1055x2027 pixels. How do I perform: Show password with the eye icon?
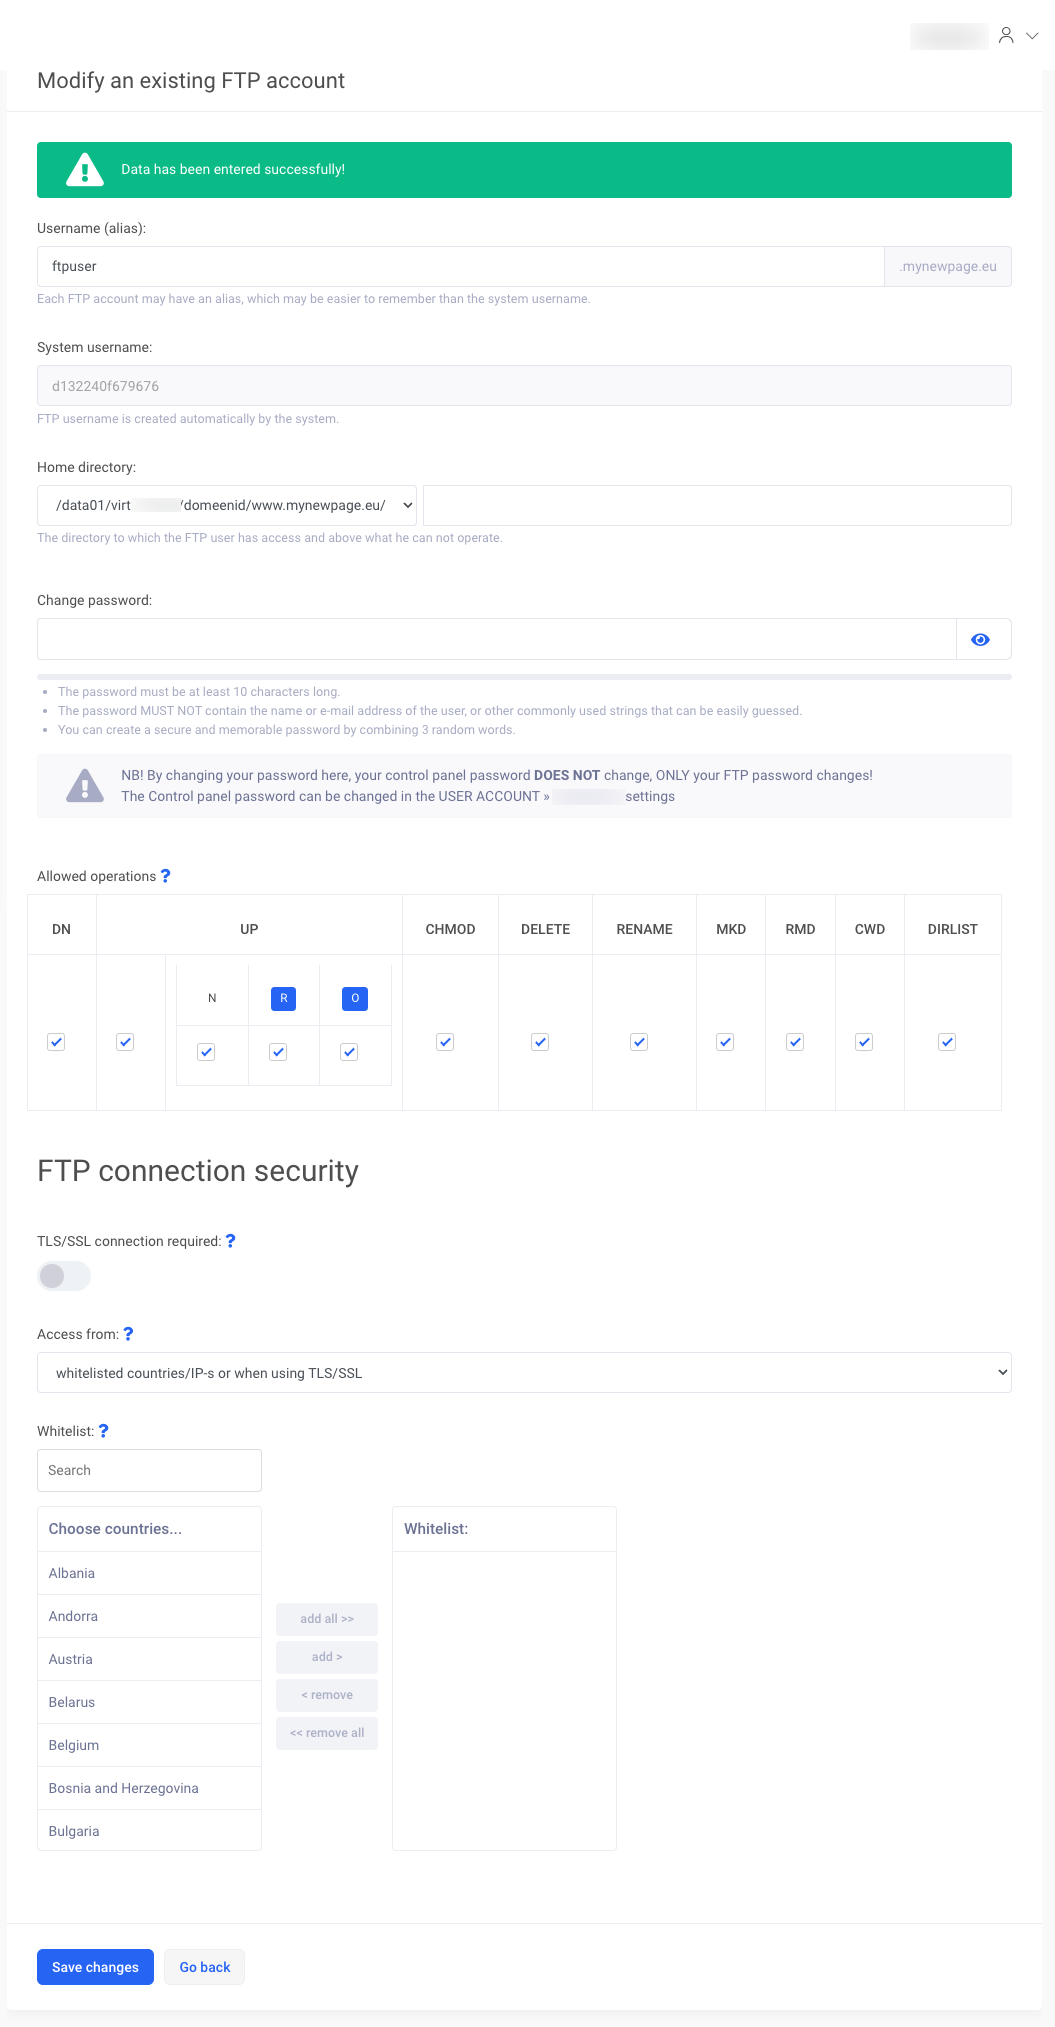pos(981,640)
